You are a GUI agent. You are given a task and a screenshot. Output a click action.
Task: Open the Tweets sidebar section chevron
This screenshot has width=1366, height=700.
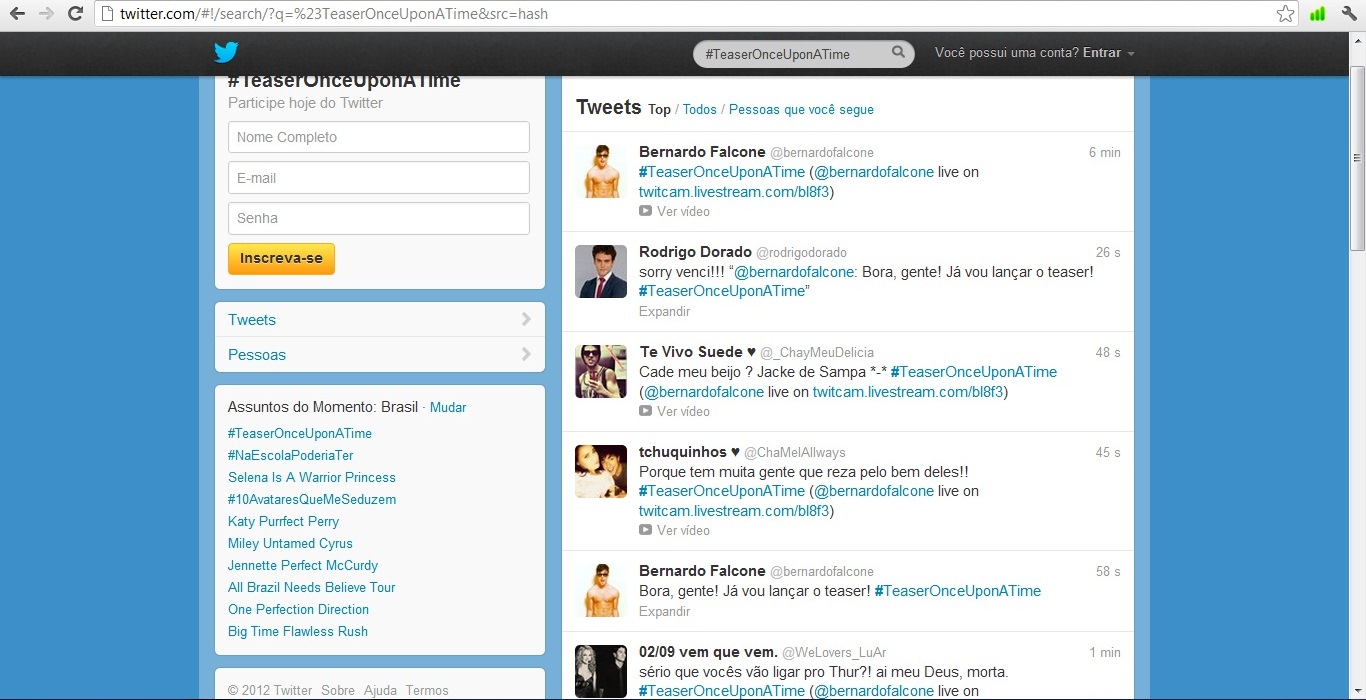tap(526, 320)
